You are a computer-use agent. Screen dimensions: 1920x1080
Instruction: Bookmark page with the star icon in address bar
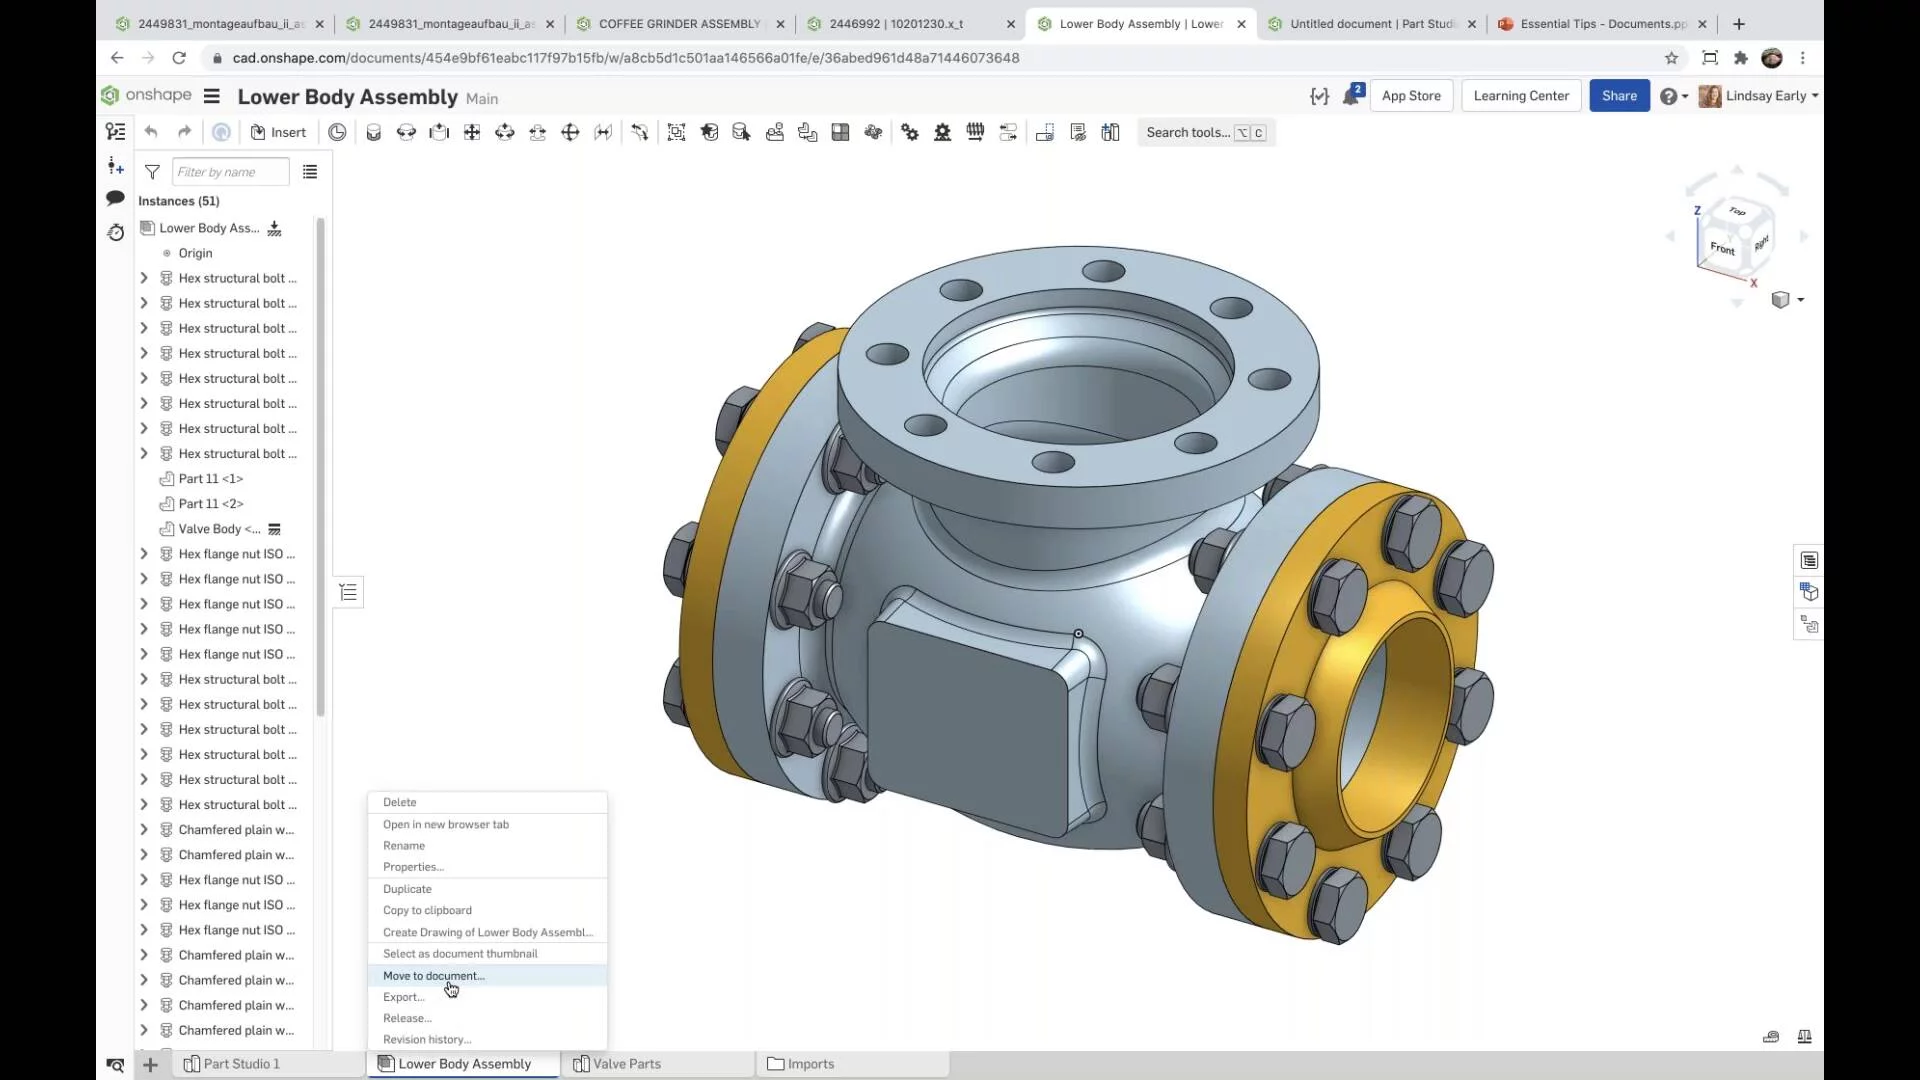(1671, 58)
